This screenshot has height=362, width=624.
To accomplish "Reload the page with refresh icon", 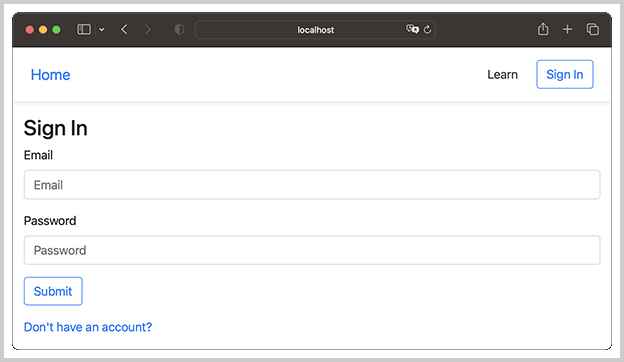I will 427,29.
